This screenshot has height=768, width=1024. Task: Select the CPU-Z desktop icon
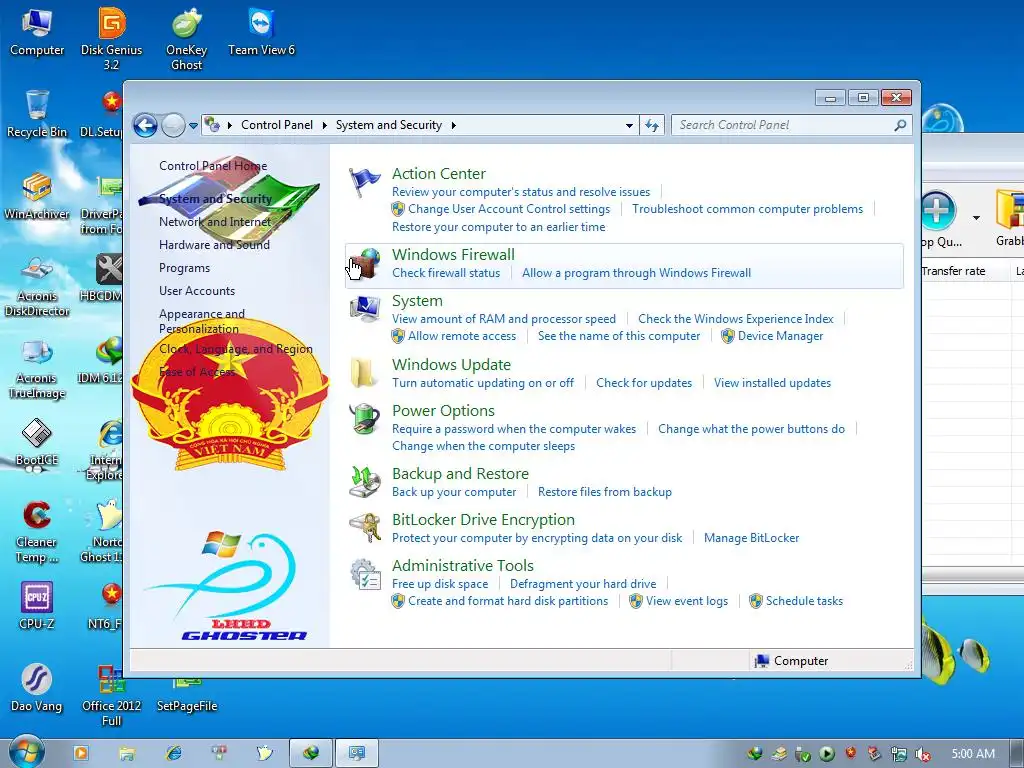click(x=37, y=606)
